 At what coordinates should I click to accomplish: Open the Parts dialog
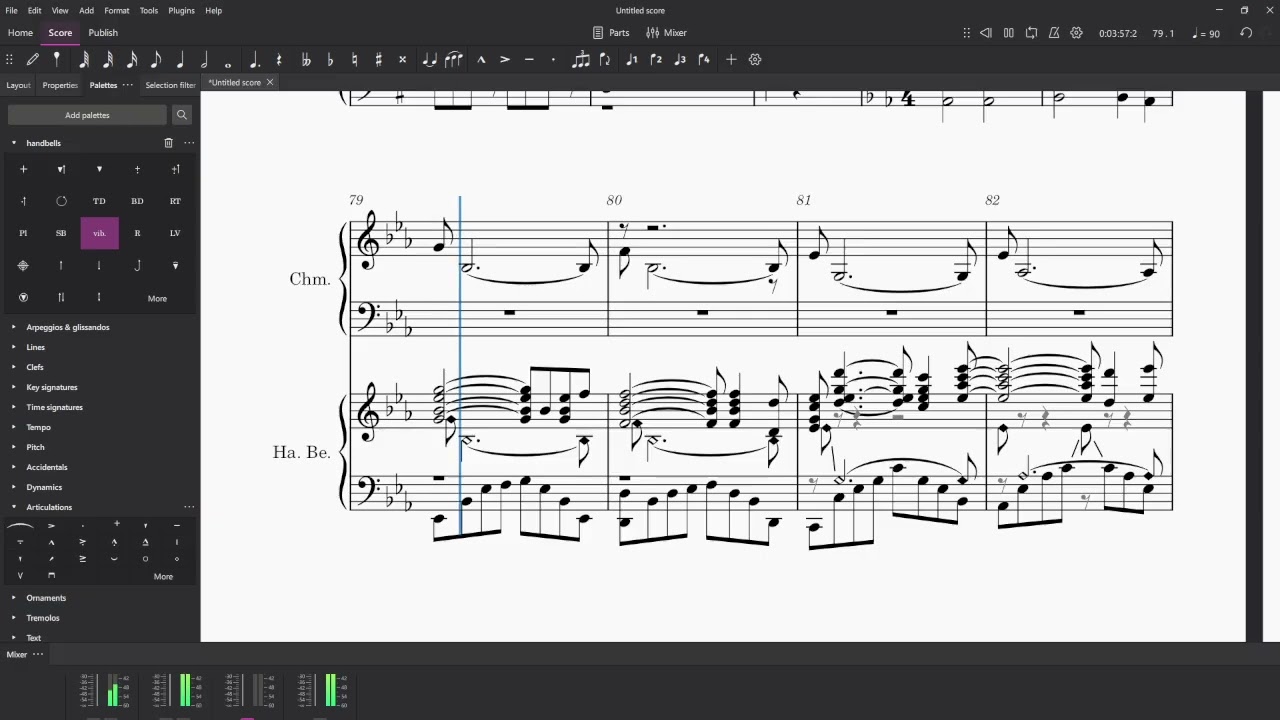(x=611, y=33)
